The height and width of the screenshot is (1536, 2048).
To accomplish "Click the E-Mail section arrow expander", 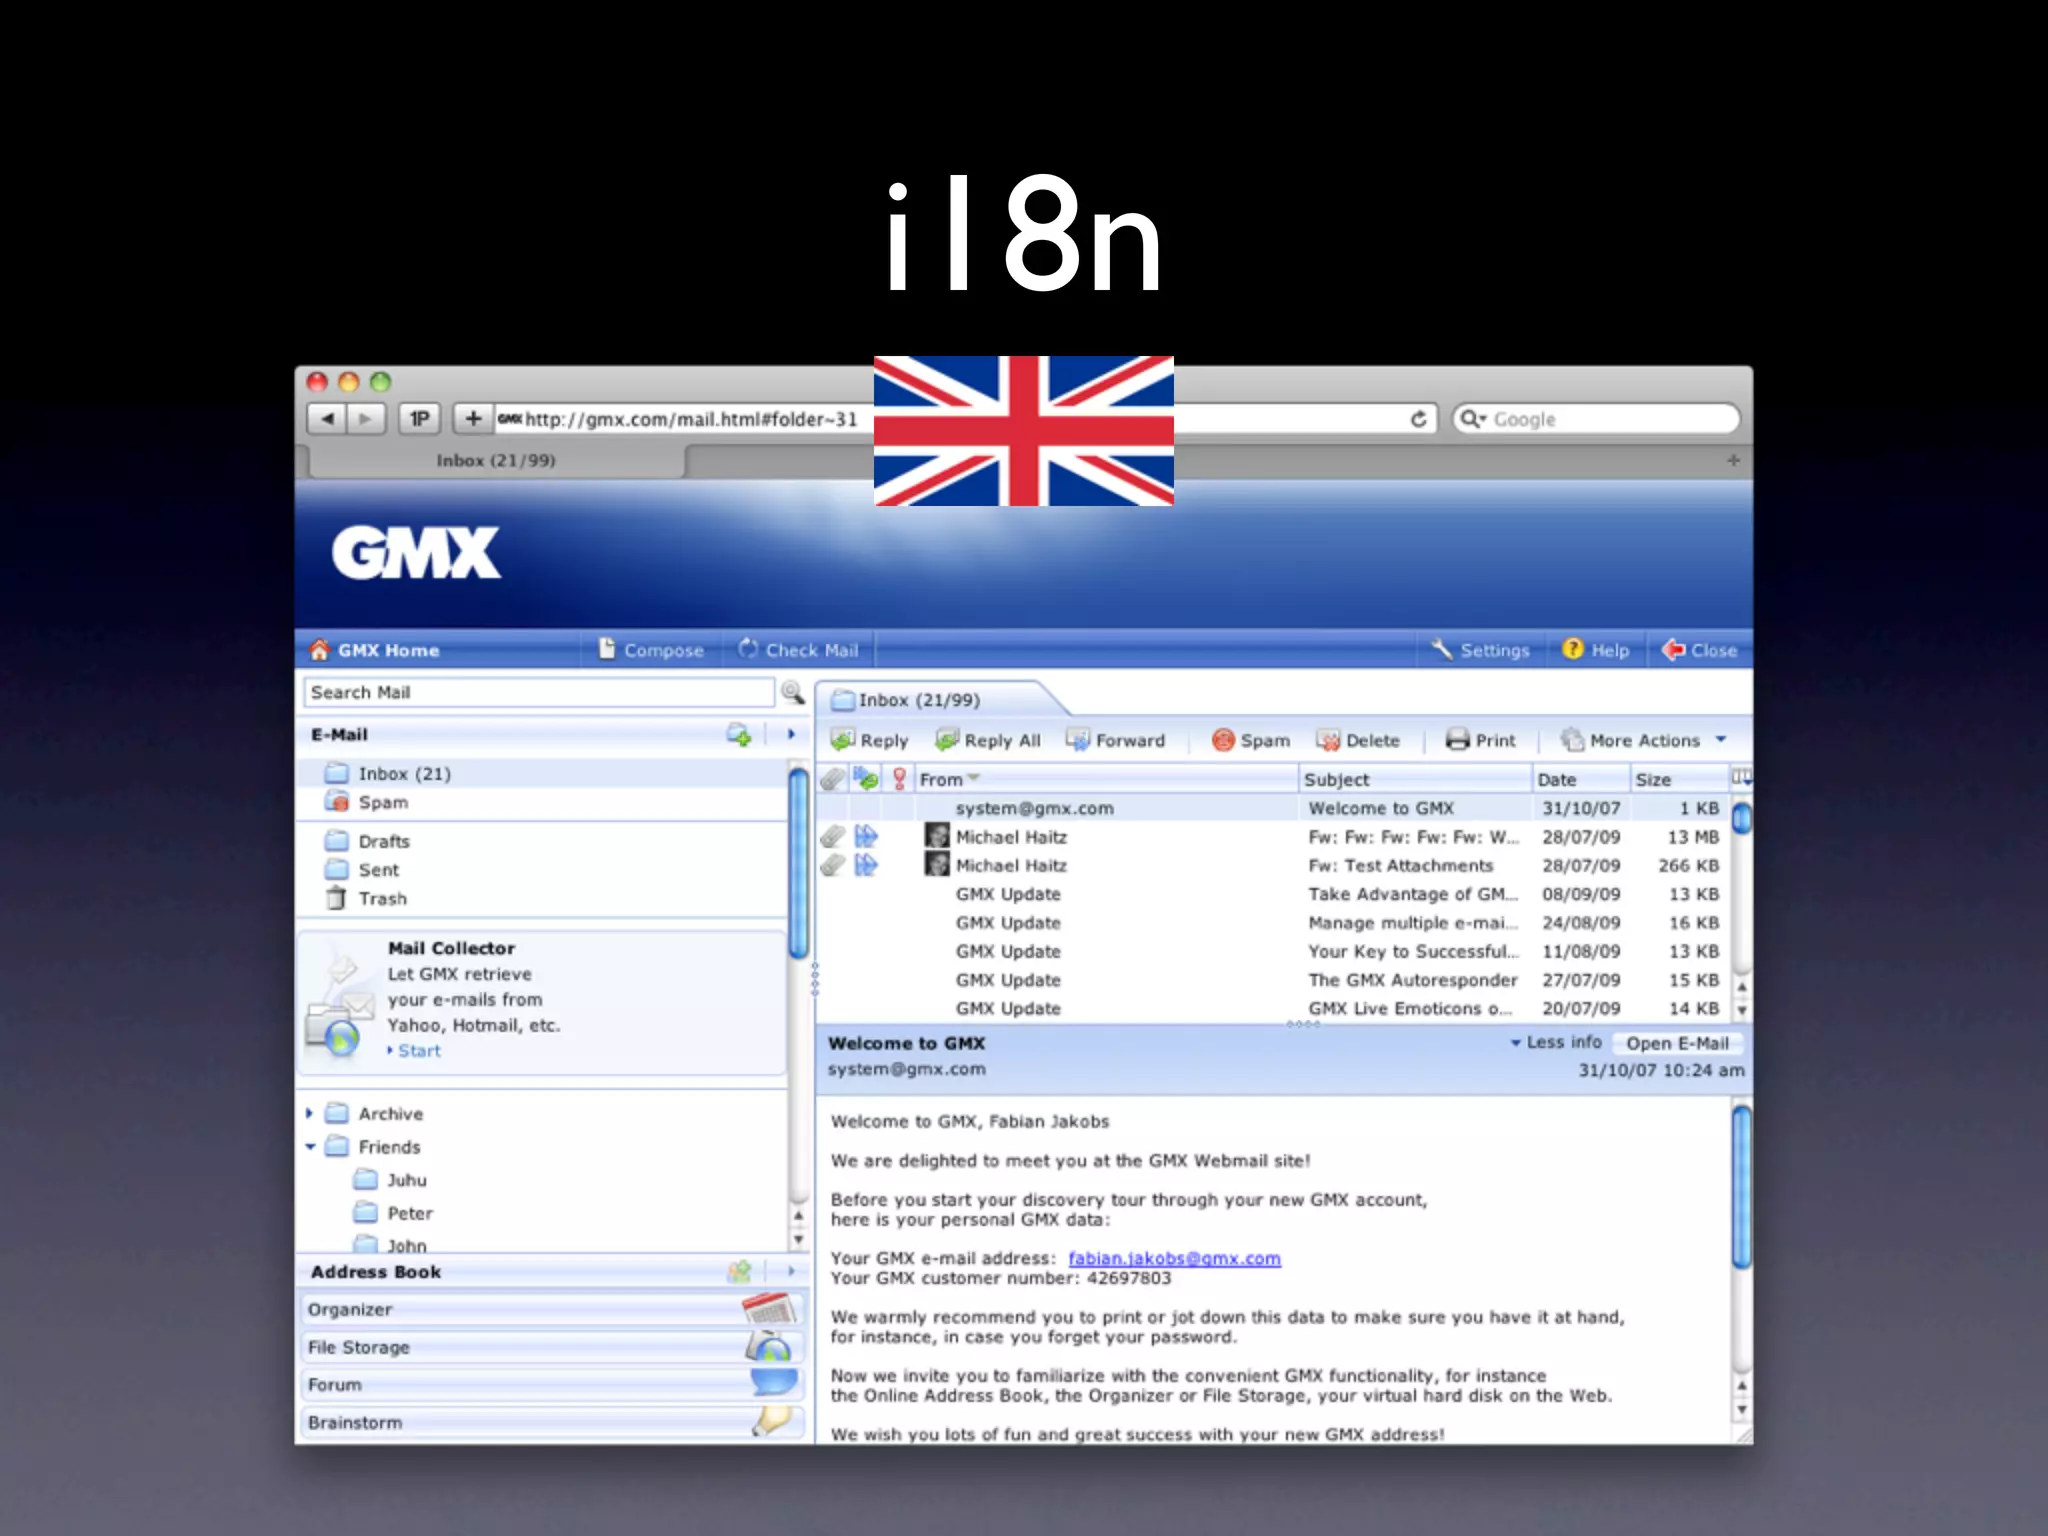I will 791,735.
